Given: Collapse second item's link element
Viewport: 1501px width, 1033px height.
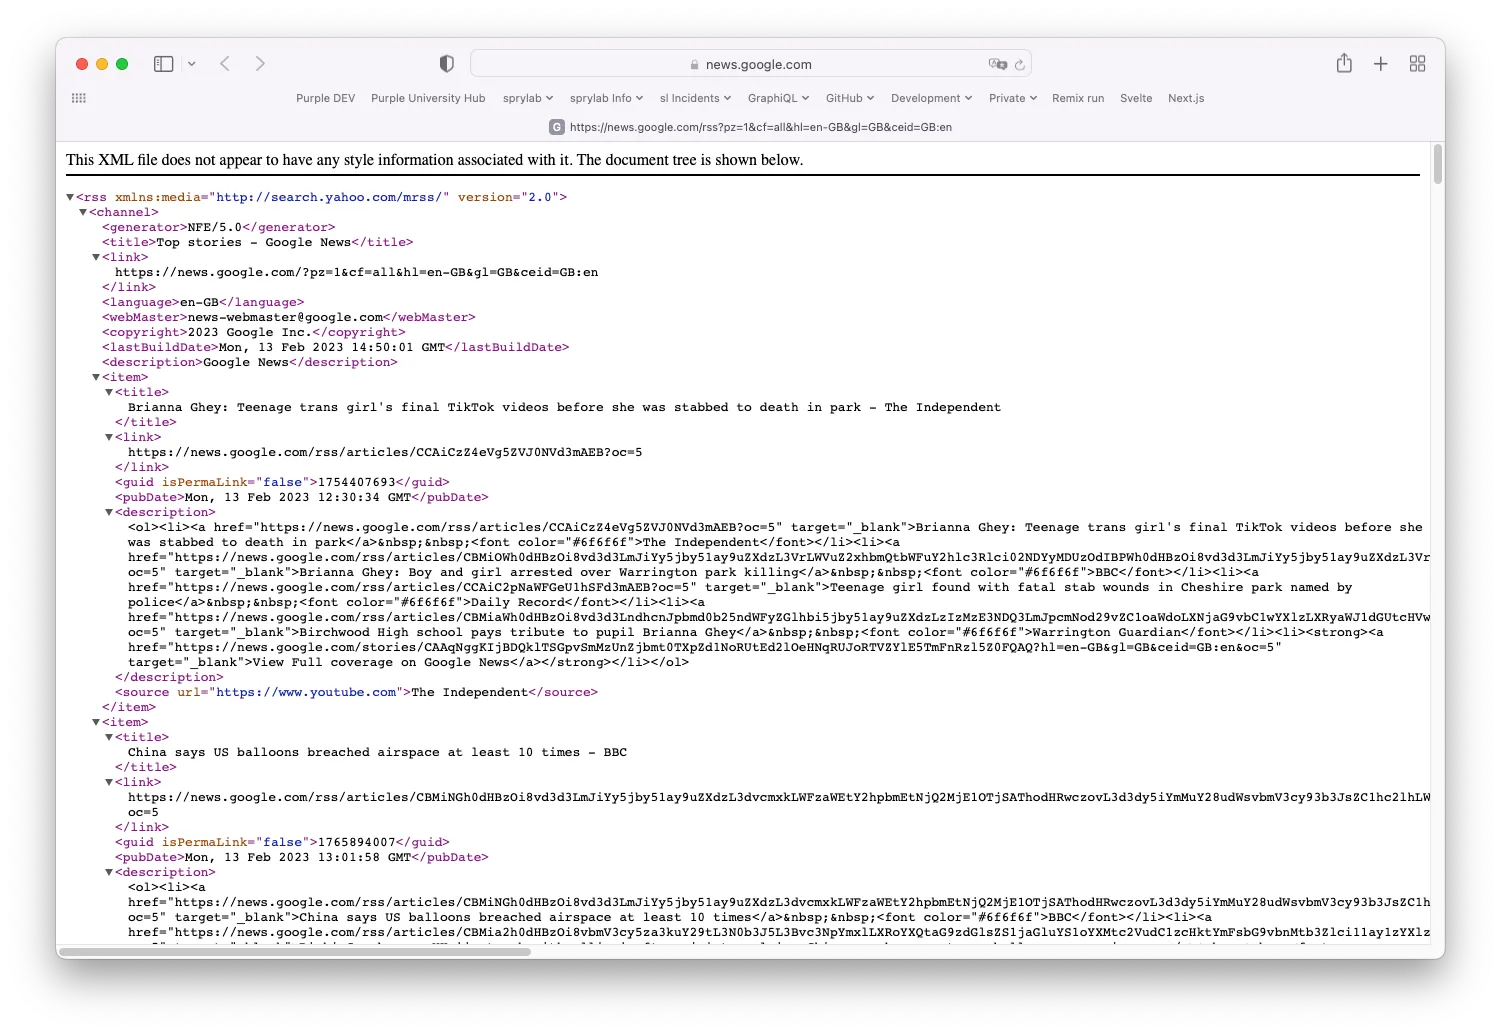Looking at the screenshot, I should click(x=109, y=782).
